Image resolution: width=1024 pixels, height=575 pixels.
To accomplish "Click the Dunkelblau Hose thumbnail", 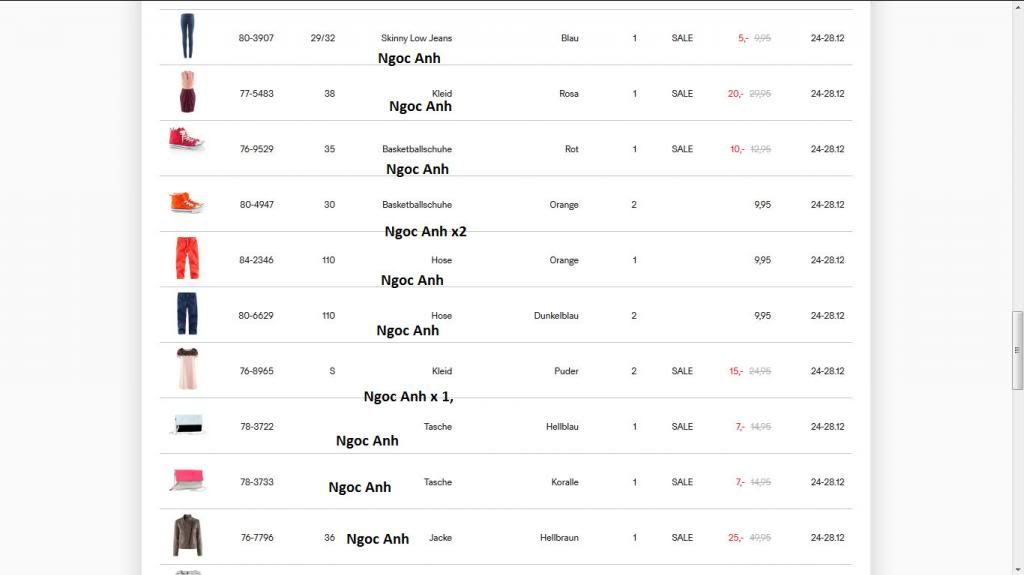I will click(187, 314).
